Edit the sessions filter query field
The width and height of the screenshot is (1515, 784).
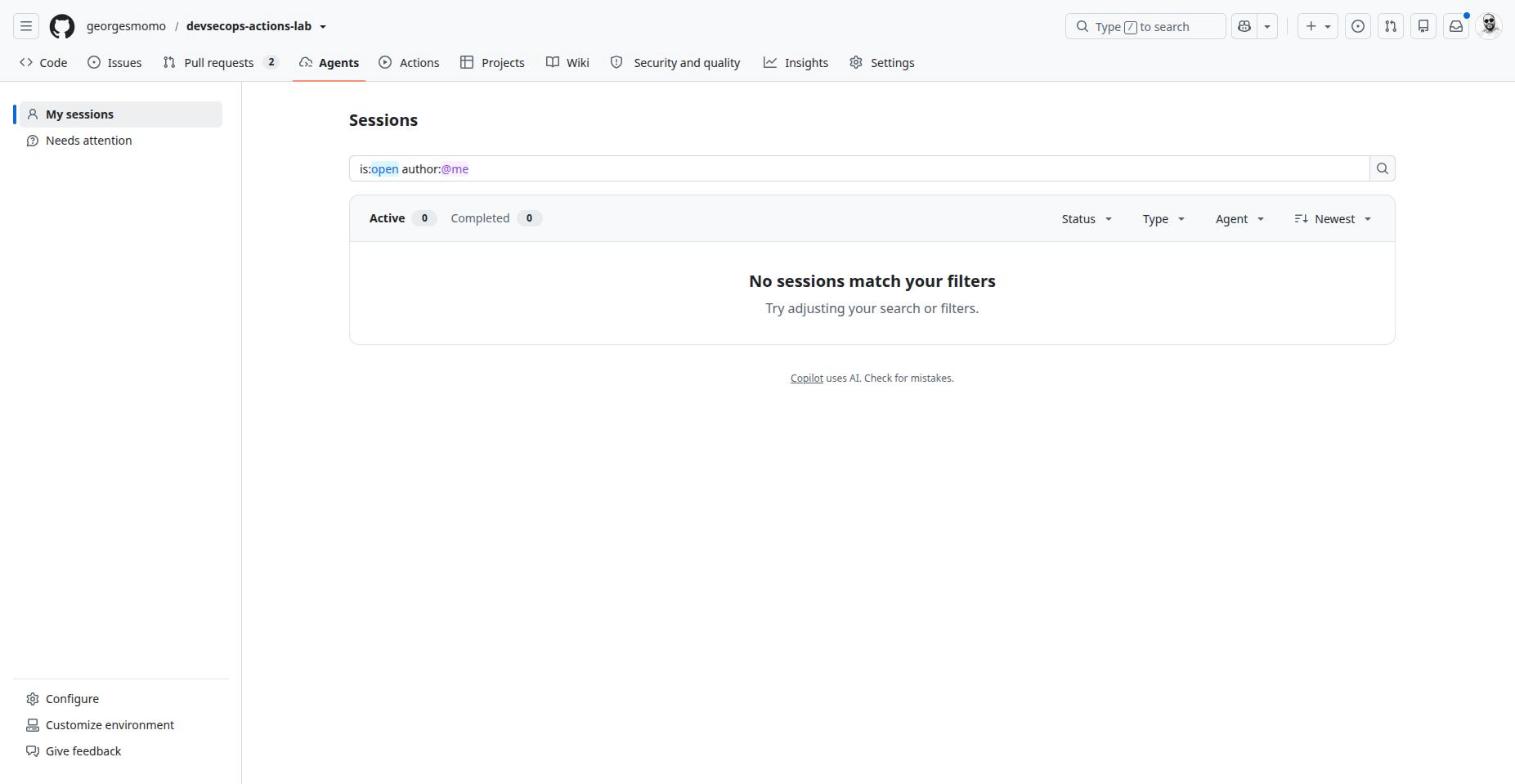[x=859, y=169]
